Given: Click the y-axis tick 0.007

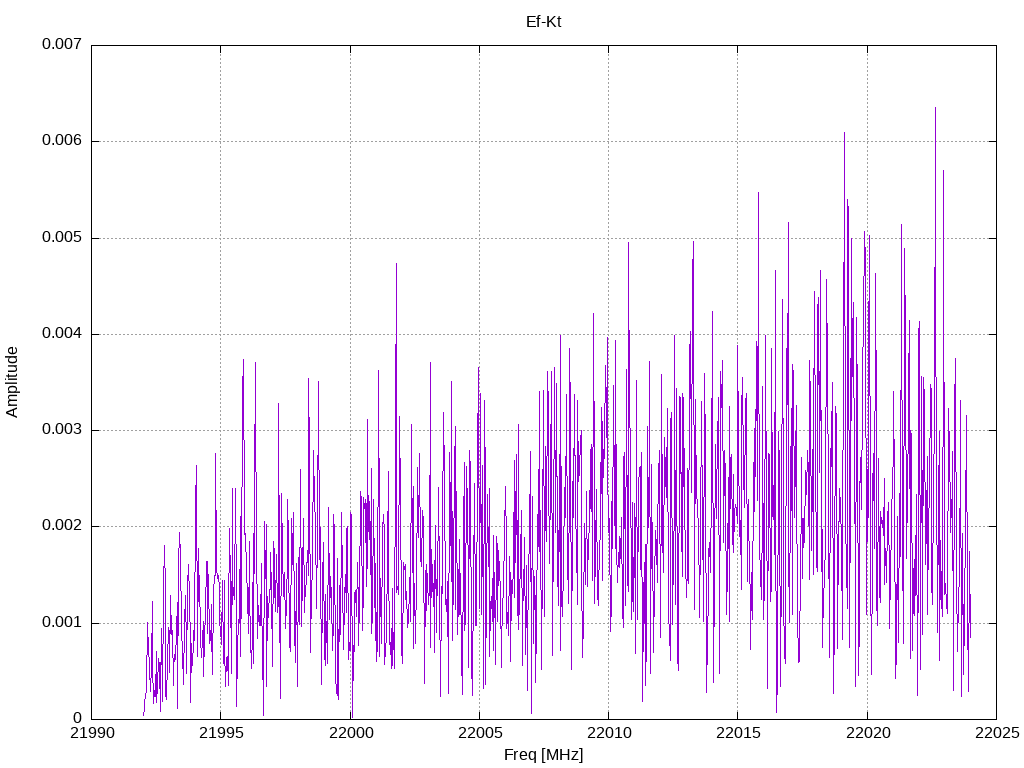Looking at the screenshot, I should coord(62,44).
